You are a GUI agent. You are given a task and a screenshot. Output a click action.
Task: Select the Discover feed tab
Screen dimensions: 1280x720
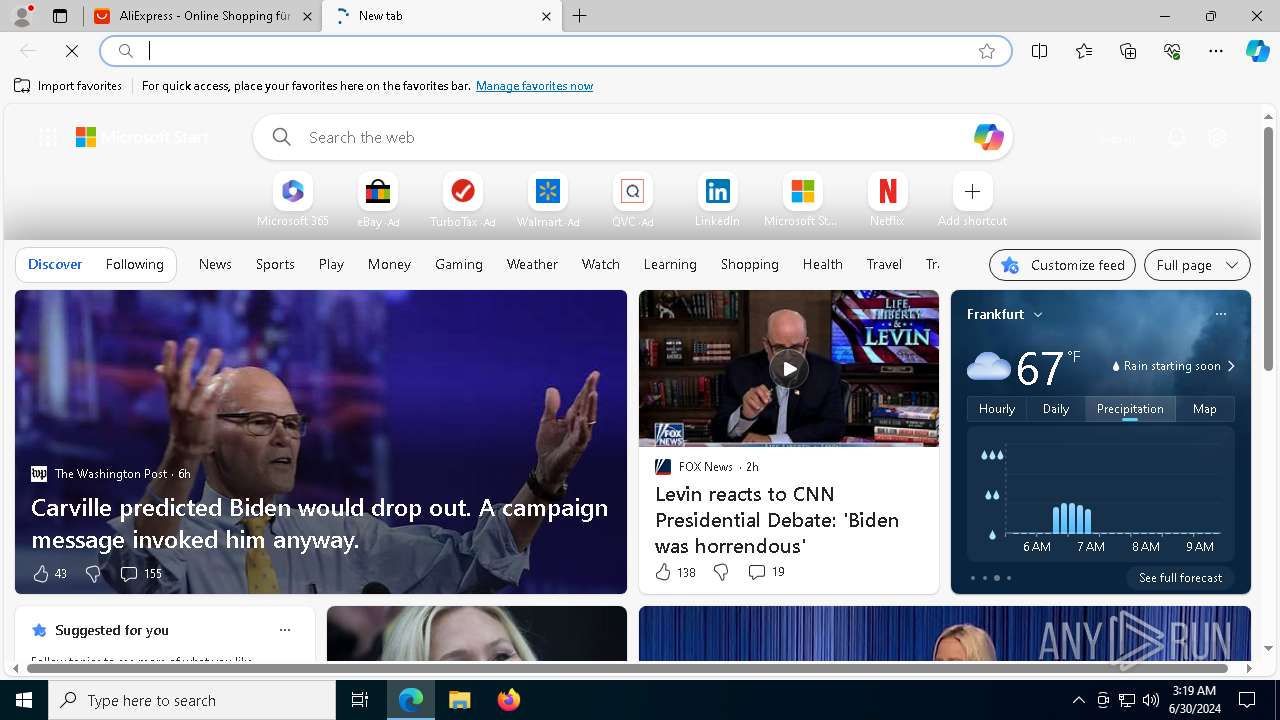pyautogui.click(x=55, y=264)
